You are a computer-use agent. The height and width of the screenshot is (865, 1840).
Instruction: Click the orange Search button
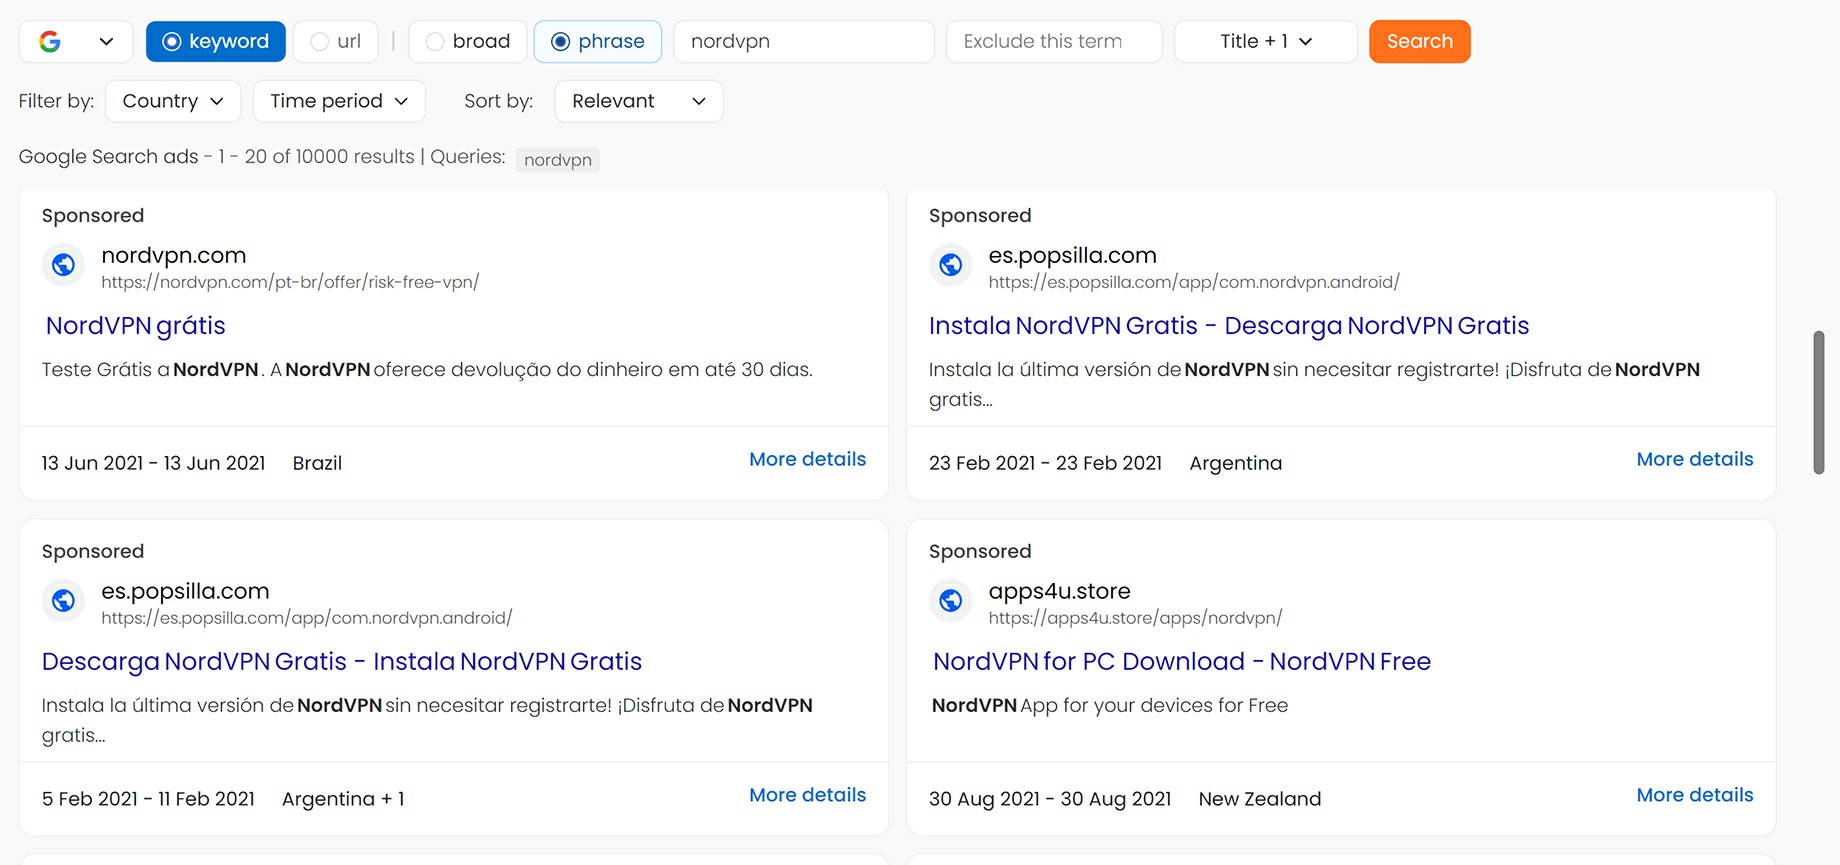coord(1420,42)
